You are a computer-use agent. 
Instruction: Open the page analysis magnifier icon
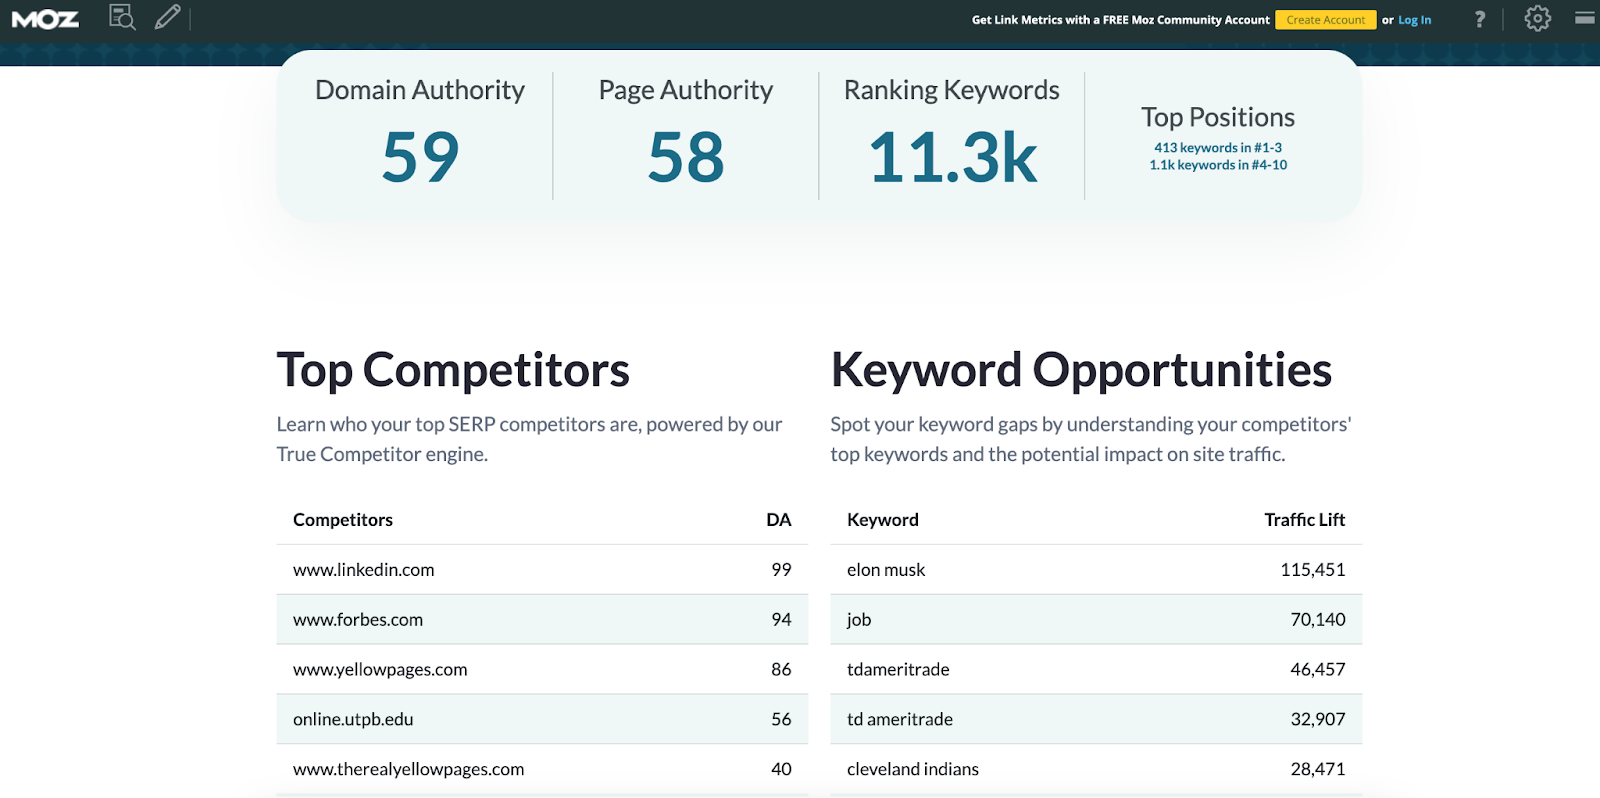(x=122, y=17)
